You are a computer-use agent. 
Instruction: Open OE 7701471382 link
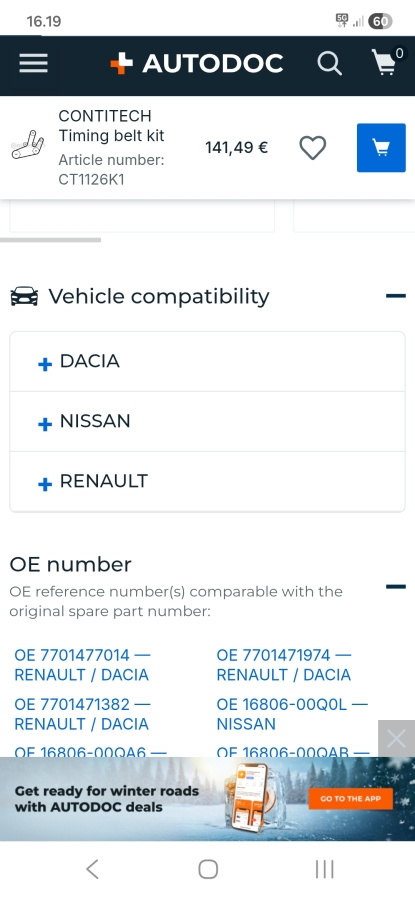(82, 714)
